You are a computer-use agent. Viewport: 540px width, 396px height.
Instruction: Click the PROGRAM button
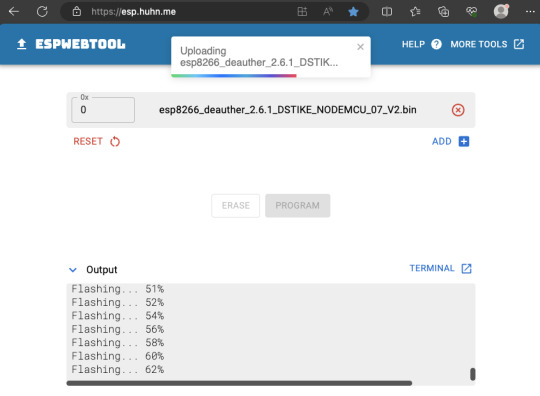pos(298,206)
